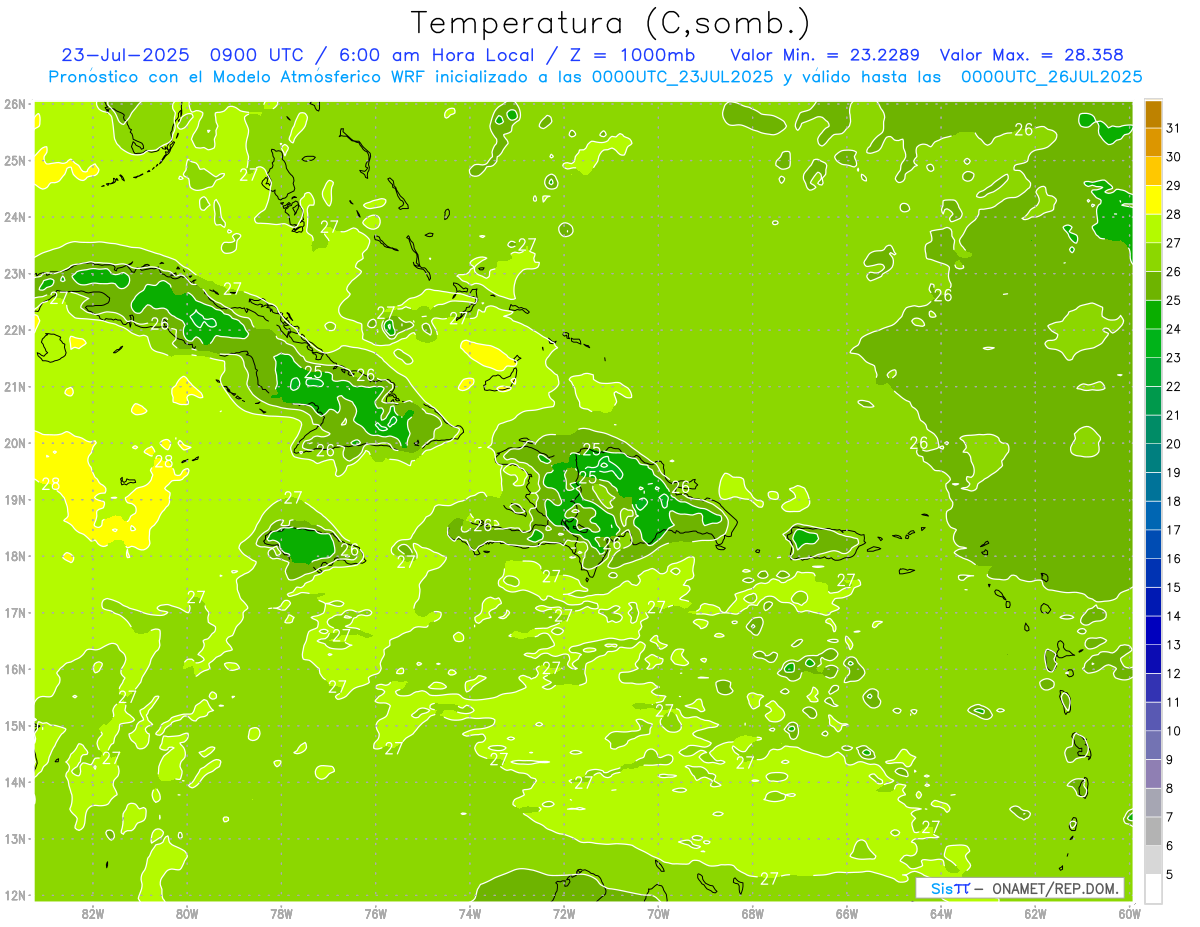Click the '31' color scale label
Screen dimensions: 1200x927
[x=1173, y=128]
